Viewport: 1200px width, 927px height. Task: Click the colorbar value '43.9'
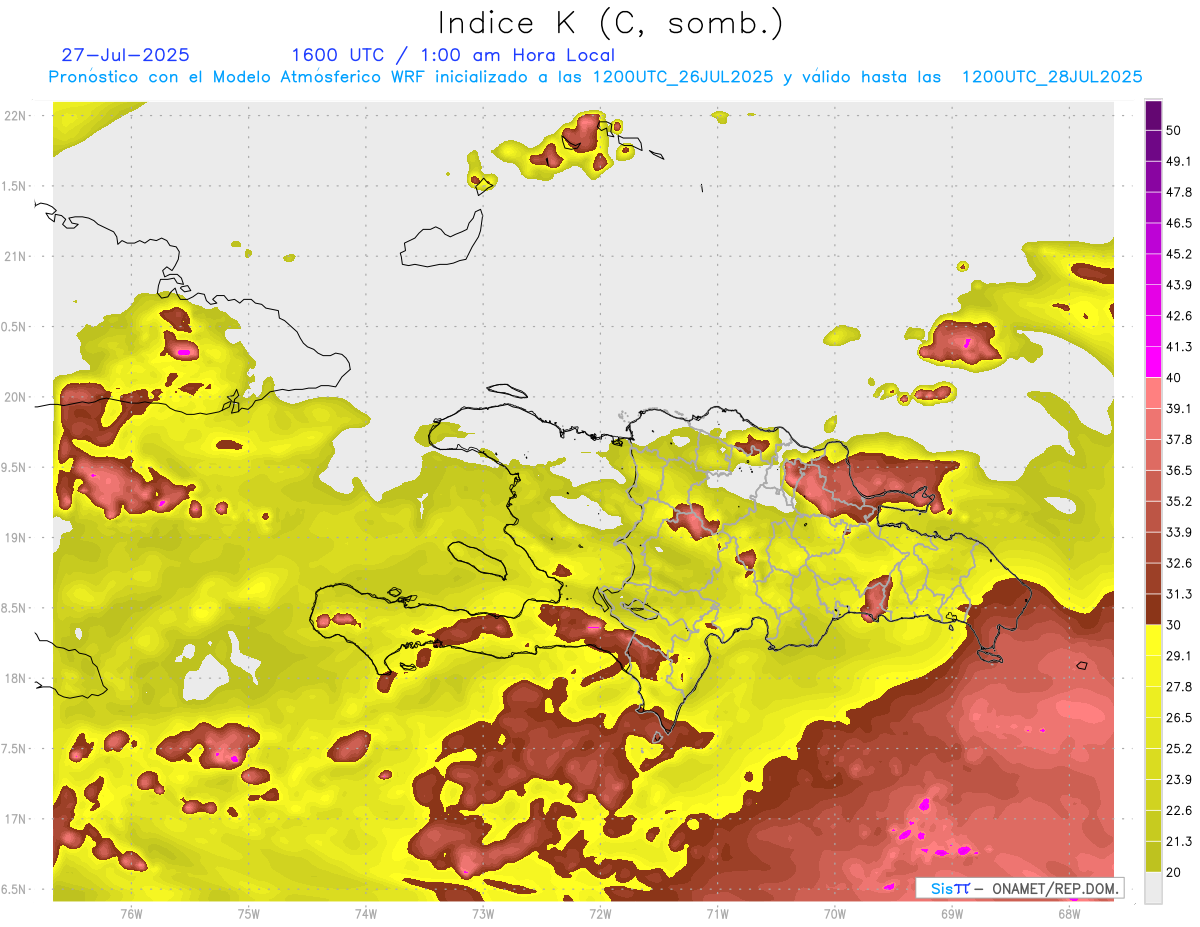(1179, 285)
